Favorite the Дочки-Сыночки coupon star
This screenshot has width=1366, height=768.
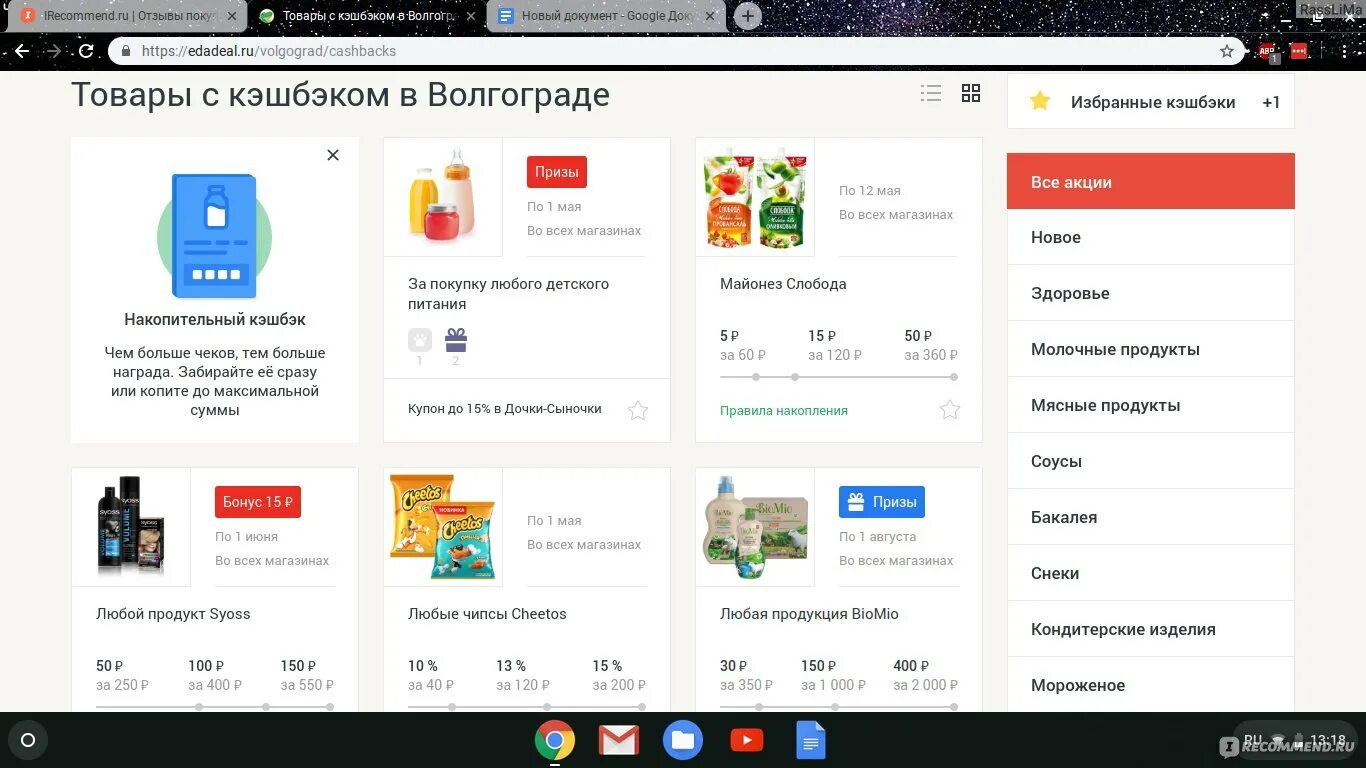(637, 410)
